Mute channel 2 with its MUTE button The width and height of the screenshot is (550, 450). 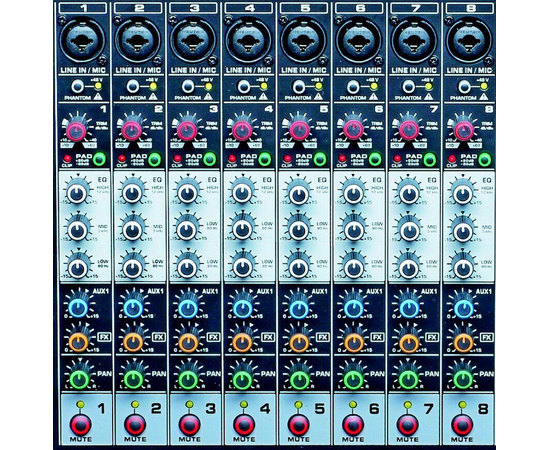point(135,425)
